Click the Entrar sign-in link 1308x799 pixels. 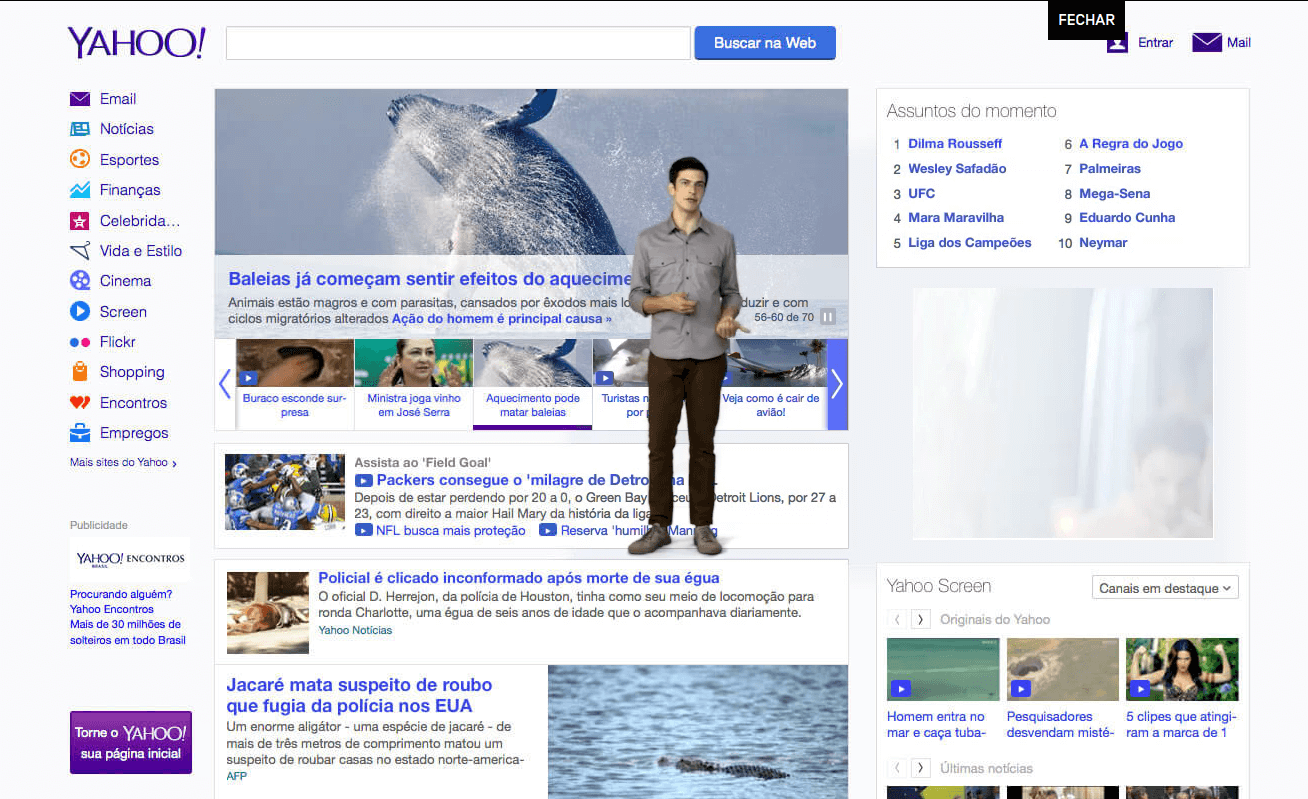click(1156, 43)
